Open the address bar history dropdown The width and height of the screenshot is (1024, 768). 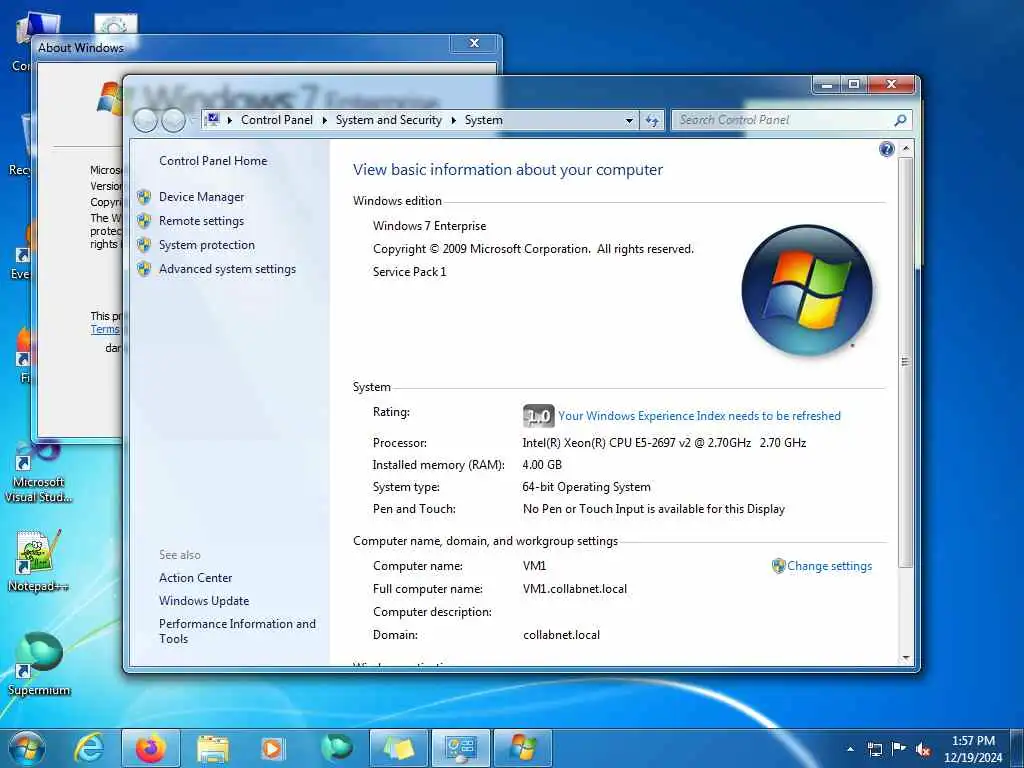(629, 120)
